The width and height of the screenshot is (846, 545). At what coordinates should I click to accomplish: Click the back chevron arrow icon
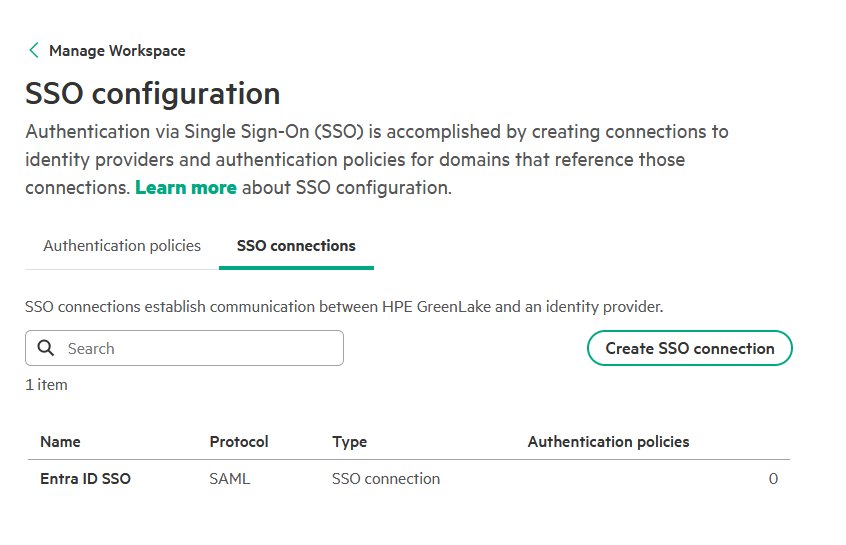point(34,50)
